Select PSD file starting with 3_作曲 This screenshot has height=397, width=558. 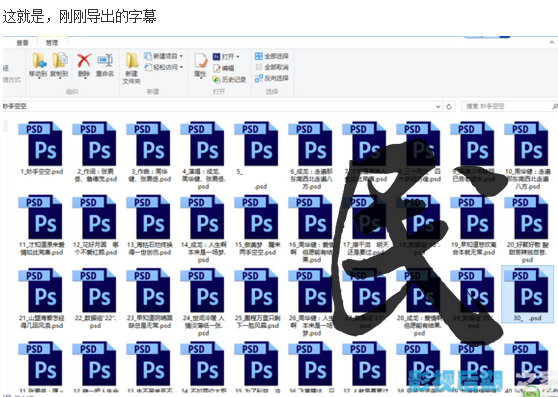(x=149, y=152)
